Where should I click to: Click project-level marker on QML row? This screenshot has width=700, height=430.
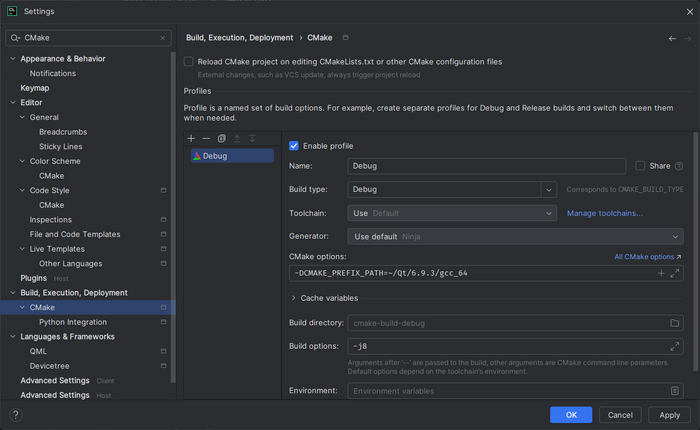click(163, 351)
